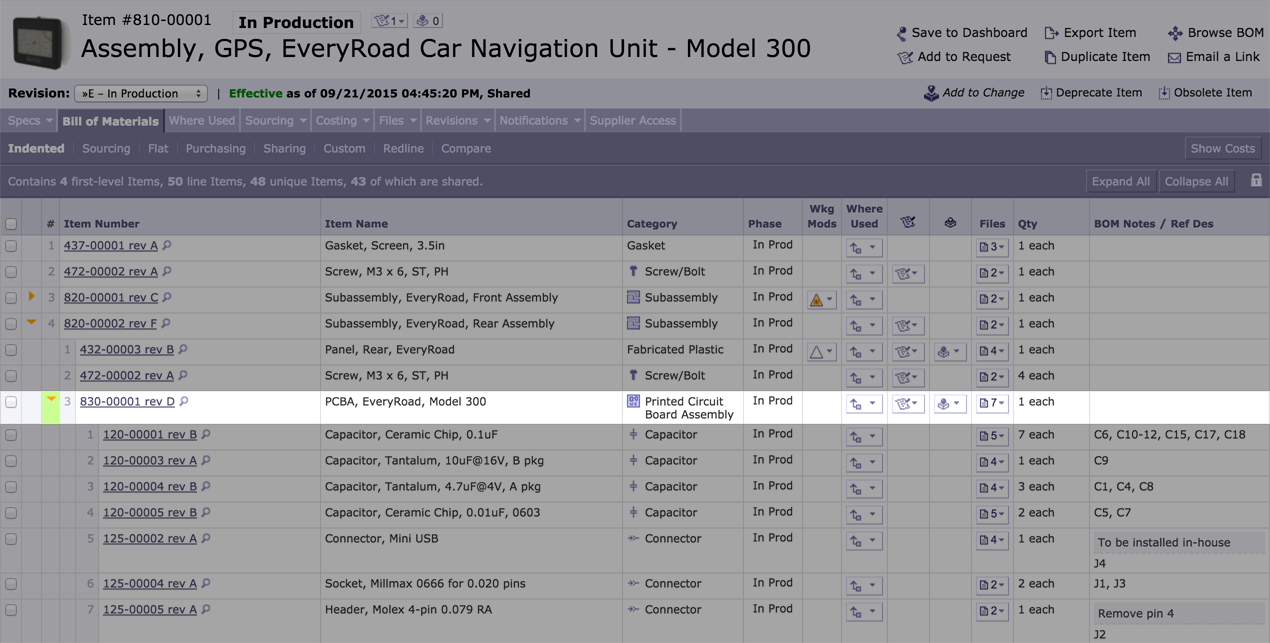This screenshot has height=643, width=1270.
Task: Click the stamp icon on the 432-00003 Panel row
Action: [949, 351]
